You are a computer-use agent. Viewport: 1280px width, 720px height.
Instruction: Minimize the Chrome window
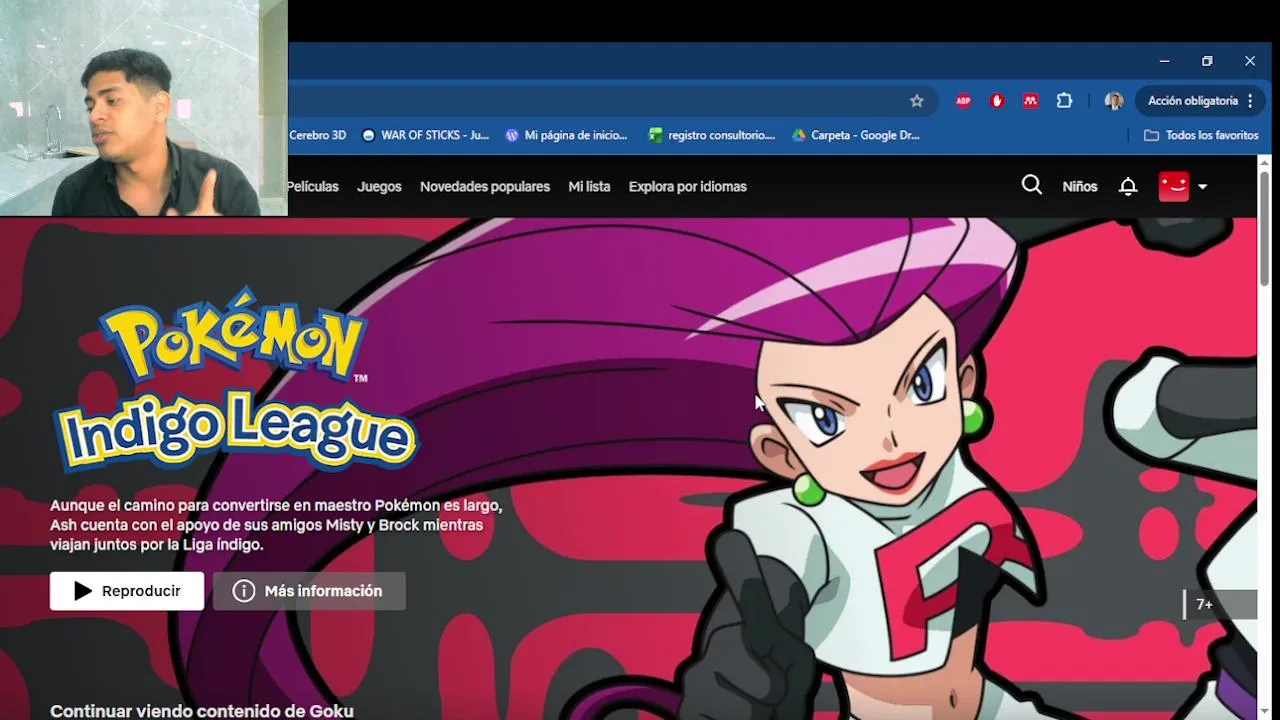(x=1164, y=61)
